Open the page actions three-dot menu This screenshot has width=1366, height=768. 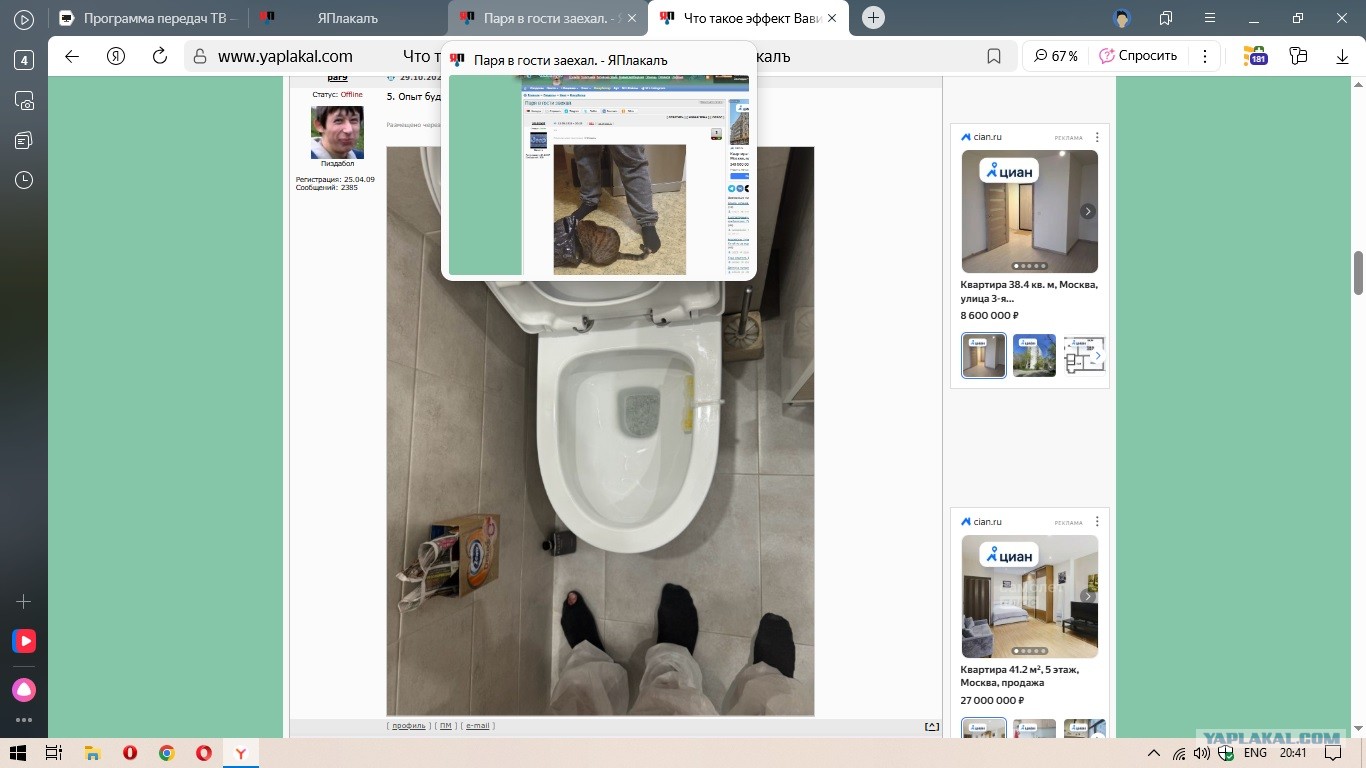[1205, 56]
